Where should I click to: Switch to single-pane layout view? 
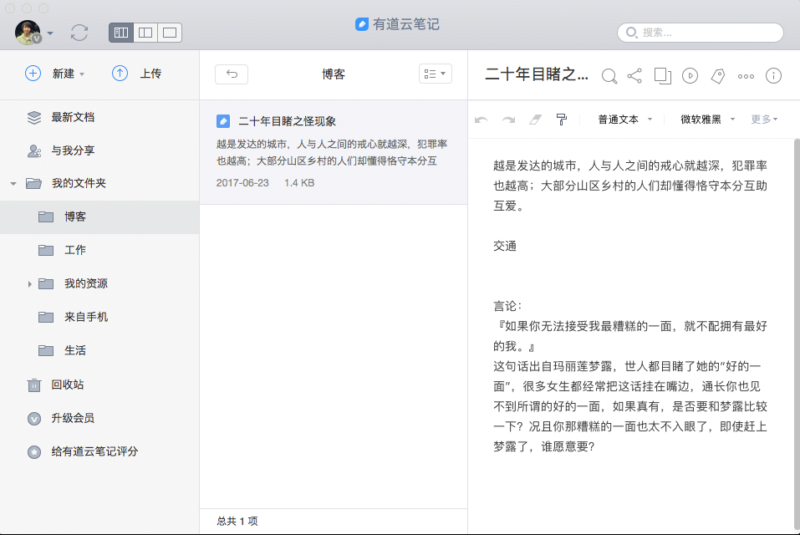170,33
